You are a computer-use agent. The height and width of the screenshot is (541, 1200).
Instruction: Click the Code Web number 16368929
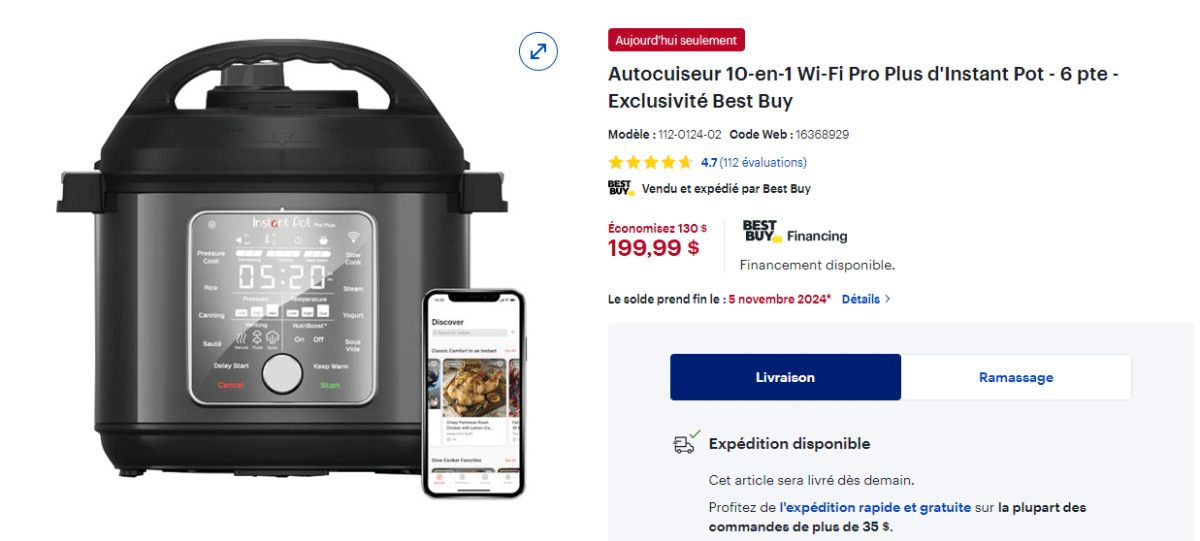(821, 134)
